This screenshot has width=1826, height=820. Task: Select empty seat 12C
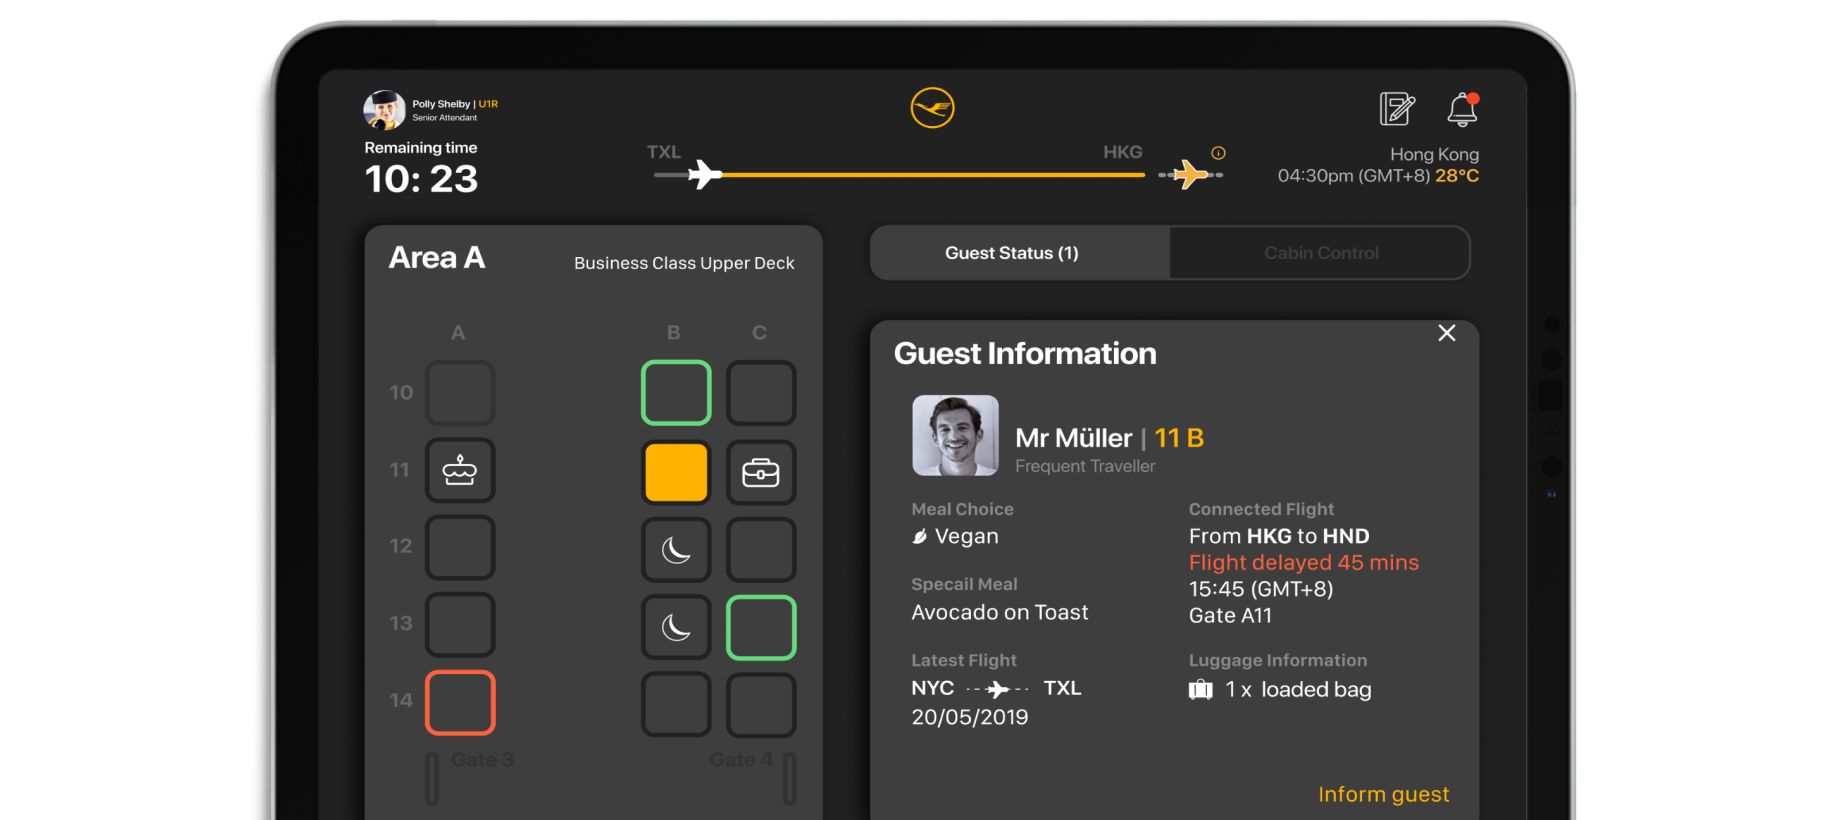(x=761, y=549)
